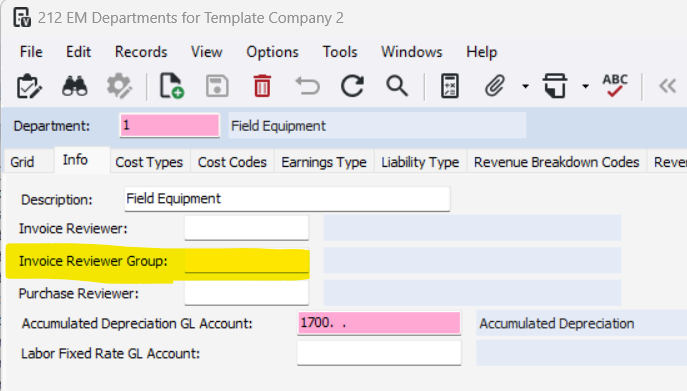Open the calculator icon in toolbar
Image resolution: width=687 pixels, height=391 pixels.
[x=450, y=86]
